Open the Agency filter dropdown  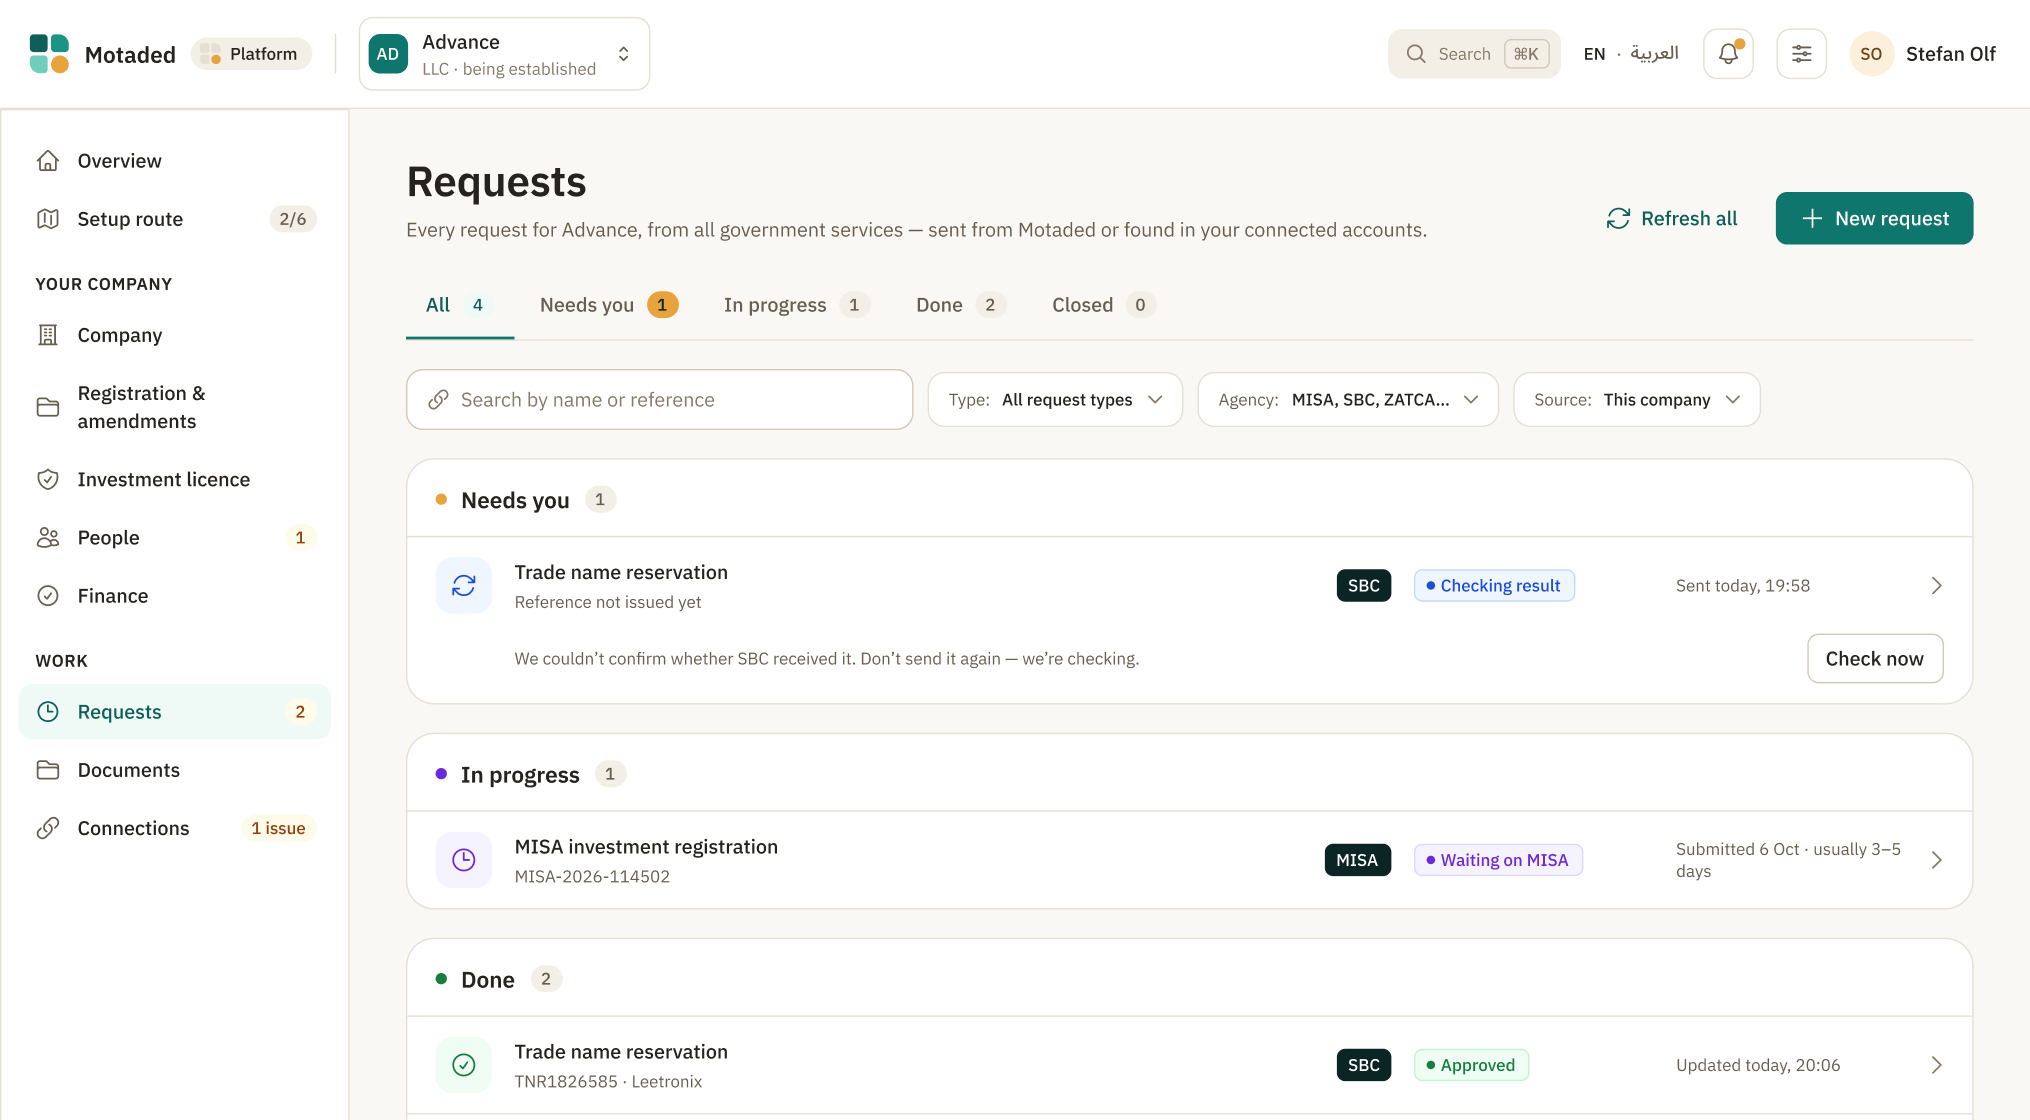point(1348,400)
